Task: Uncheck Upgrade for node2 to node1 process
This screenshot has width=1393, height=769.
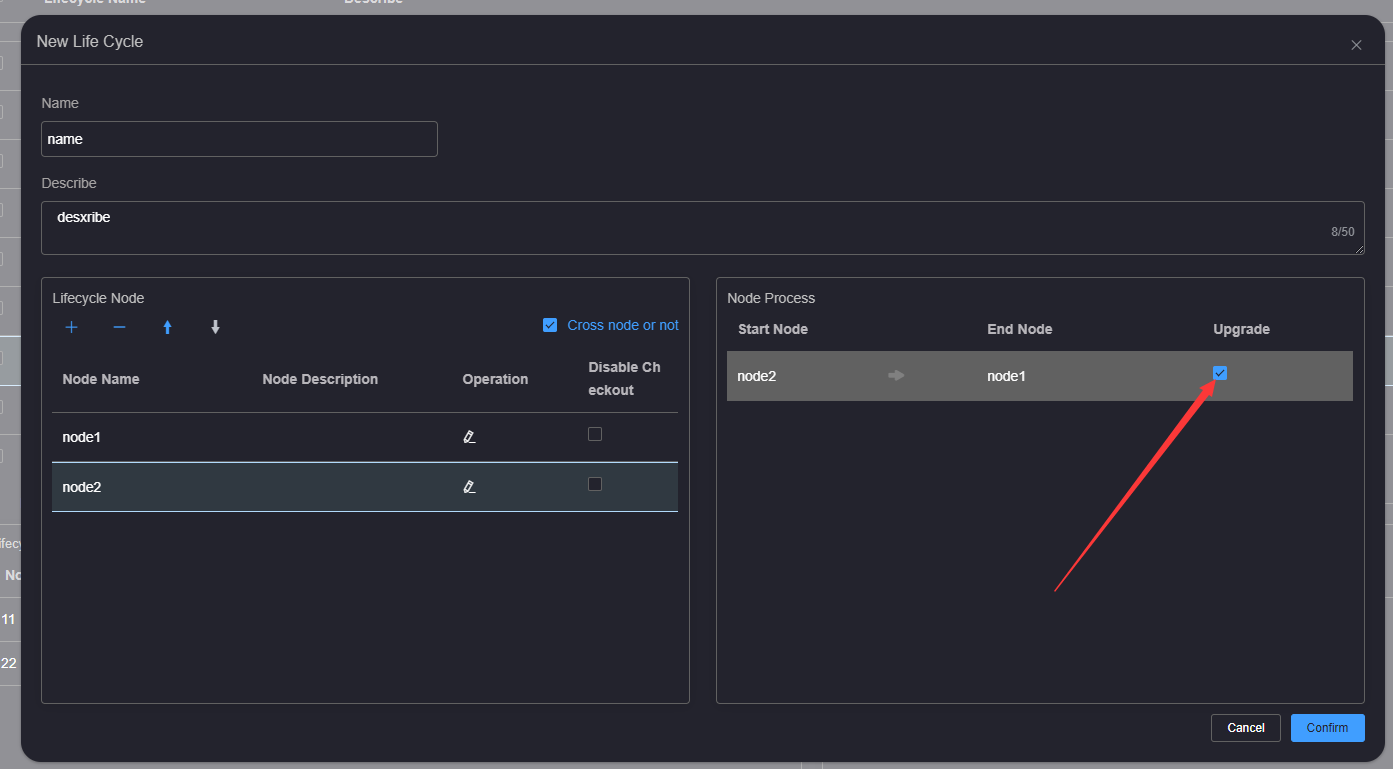Action: click(1220, 373)
